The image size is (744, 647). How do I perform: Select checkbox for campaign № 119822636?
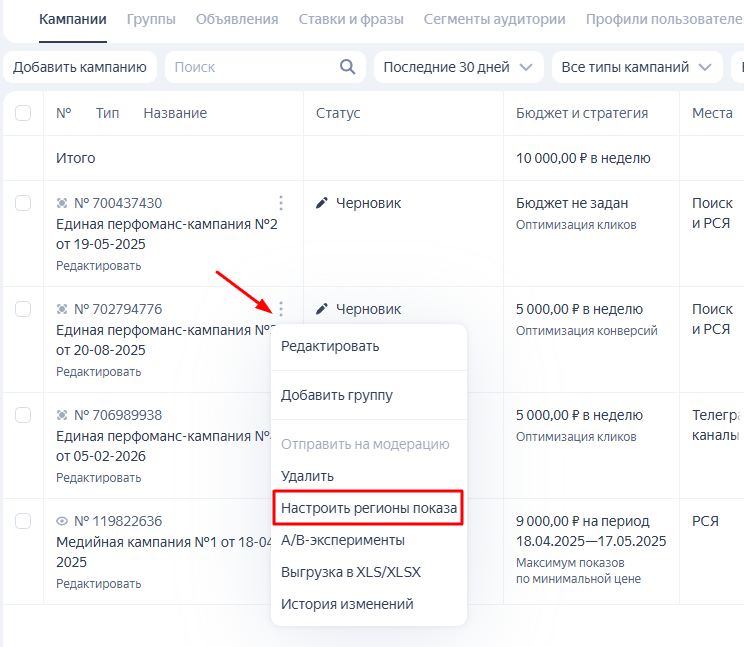coord(23,521)
